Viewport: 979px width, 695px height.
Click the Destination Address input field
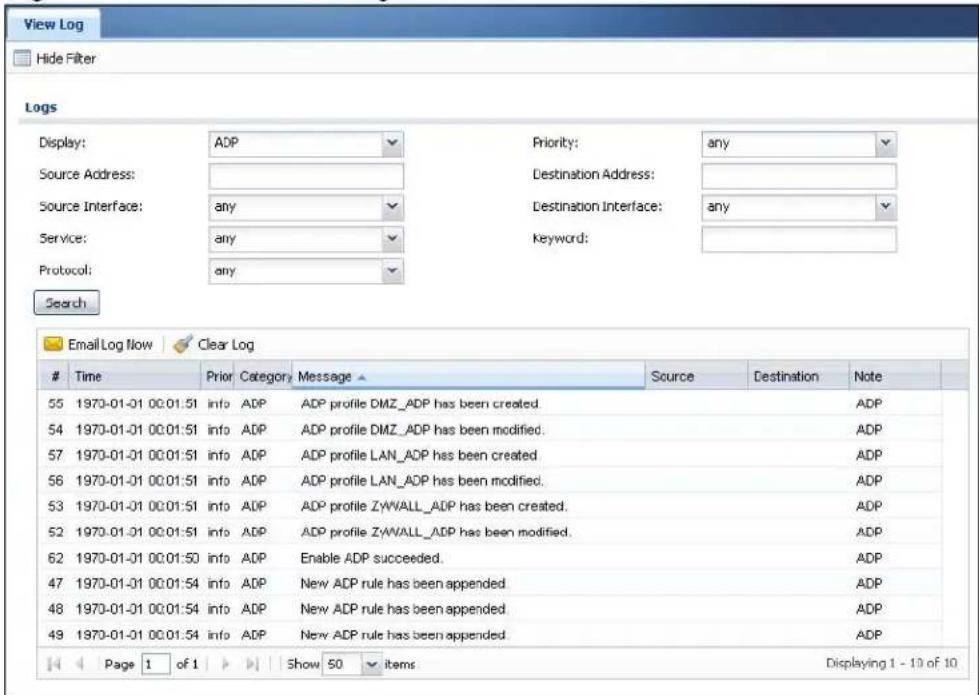tap(799, 175)
